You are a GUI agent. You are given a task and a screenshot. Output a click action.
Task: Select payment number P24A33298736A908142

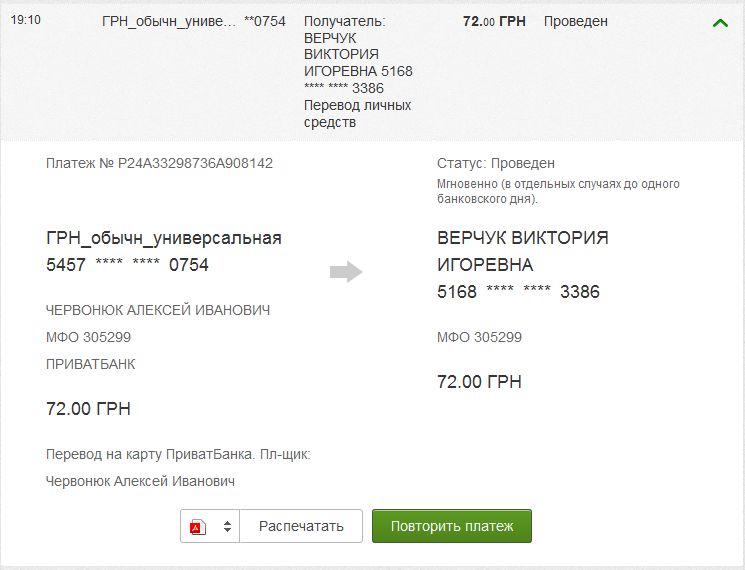(x=159, y=163)
